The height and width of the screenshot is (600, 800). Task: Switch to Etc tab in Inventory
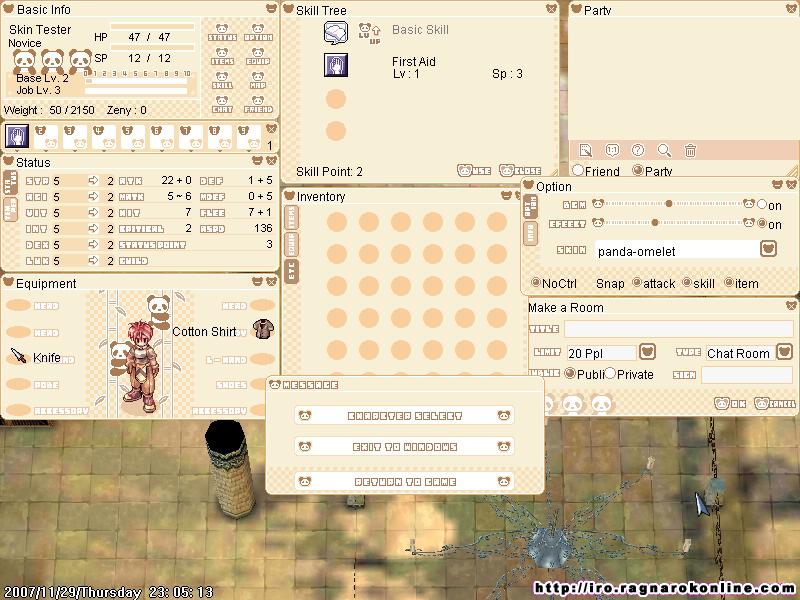[291, 271]
